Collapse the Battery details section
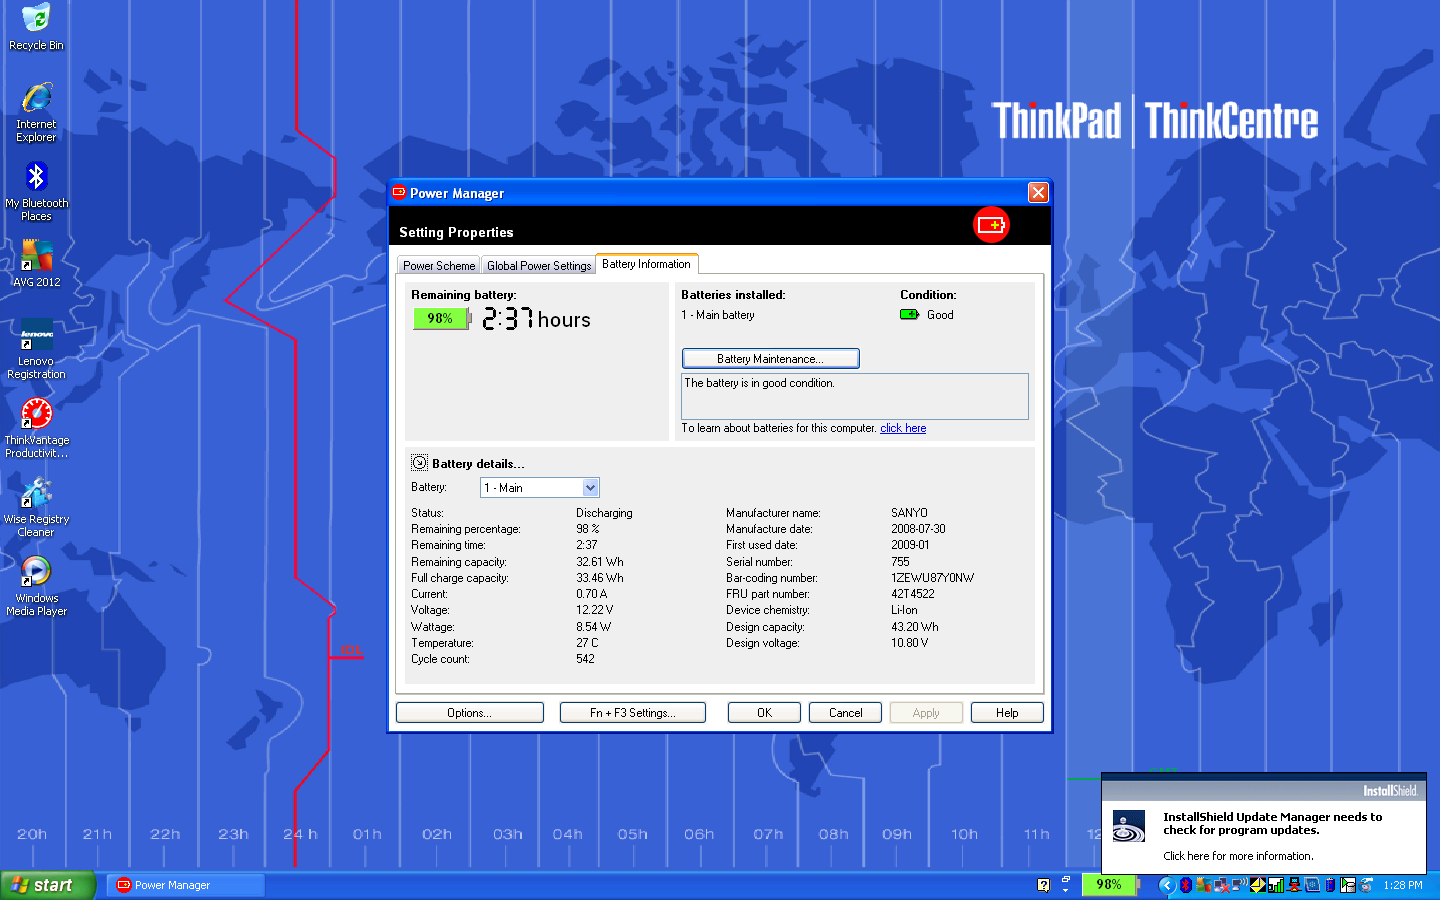The height and width of the screenshot is (900, 1440). point(420,463)
